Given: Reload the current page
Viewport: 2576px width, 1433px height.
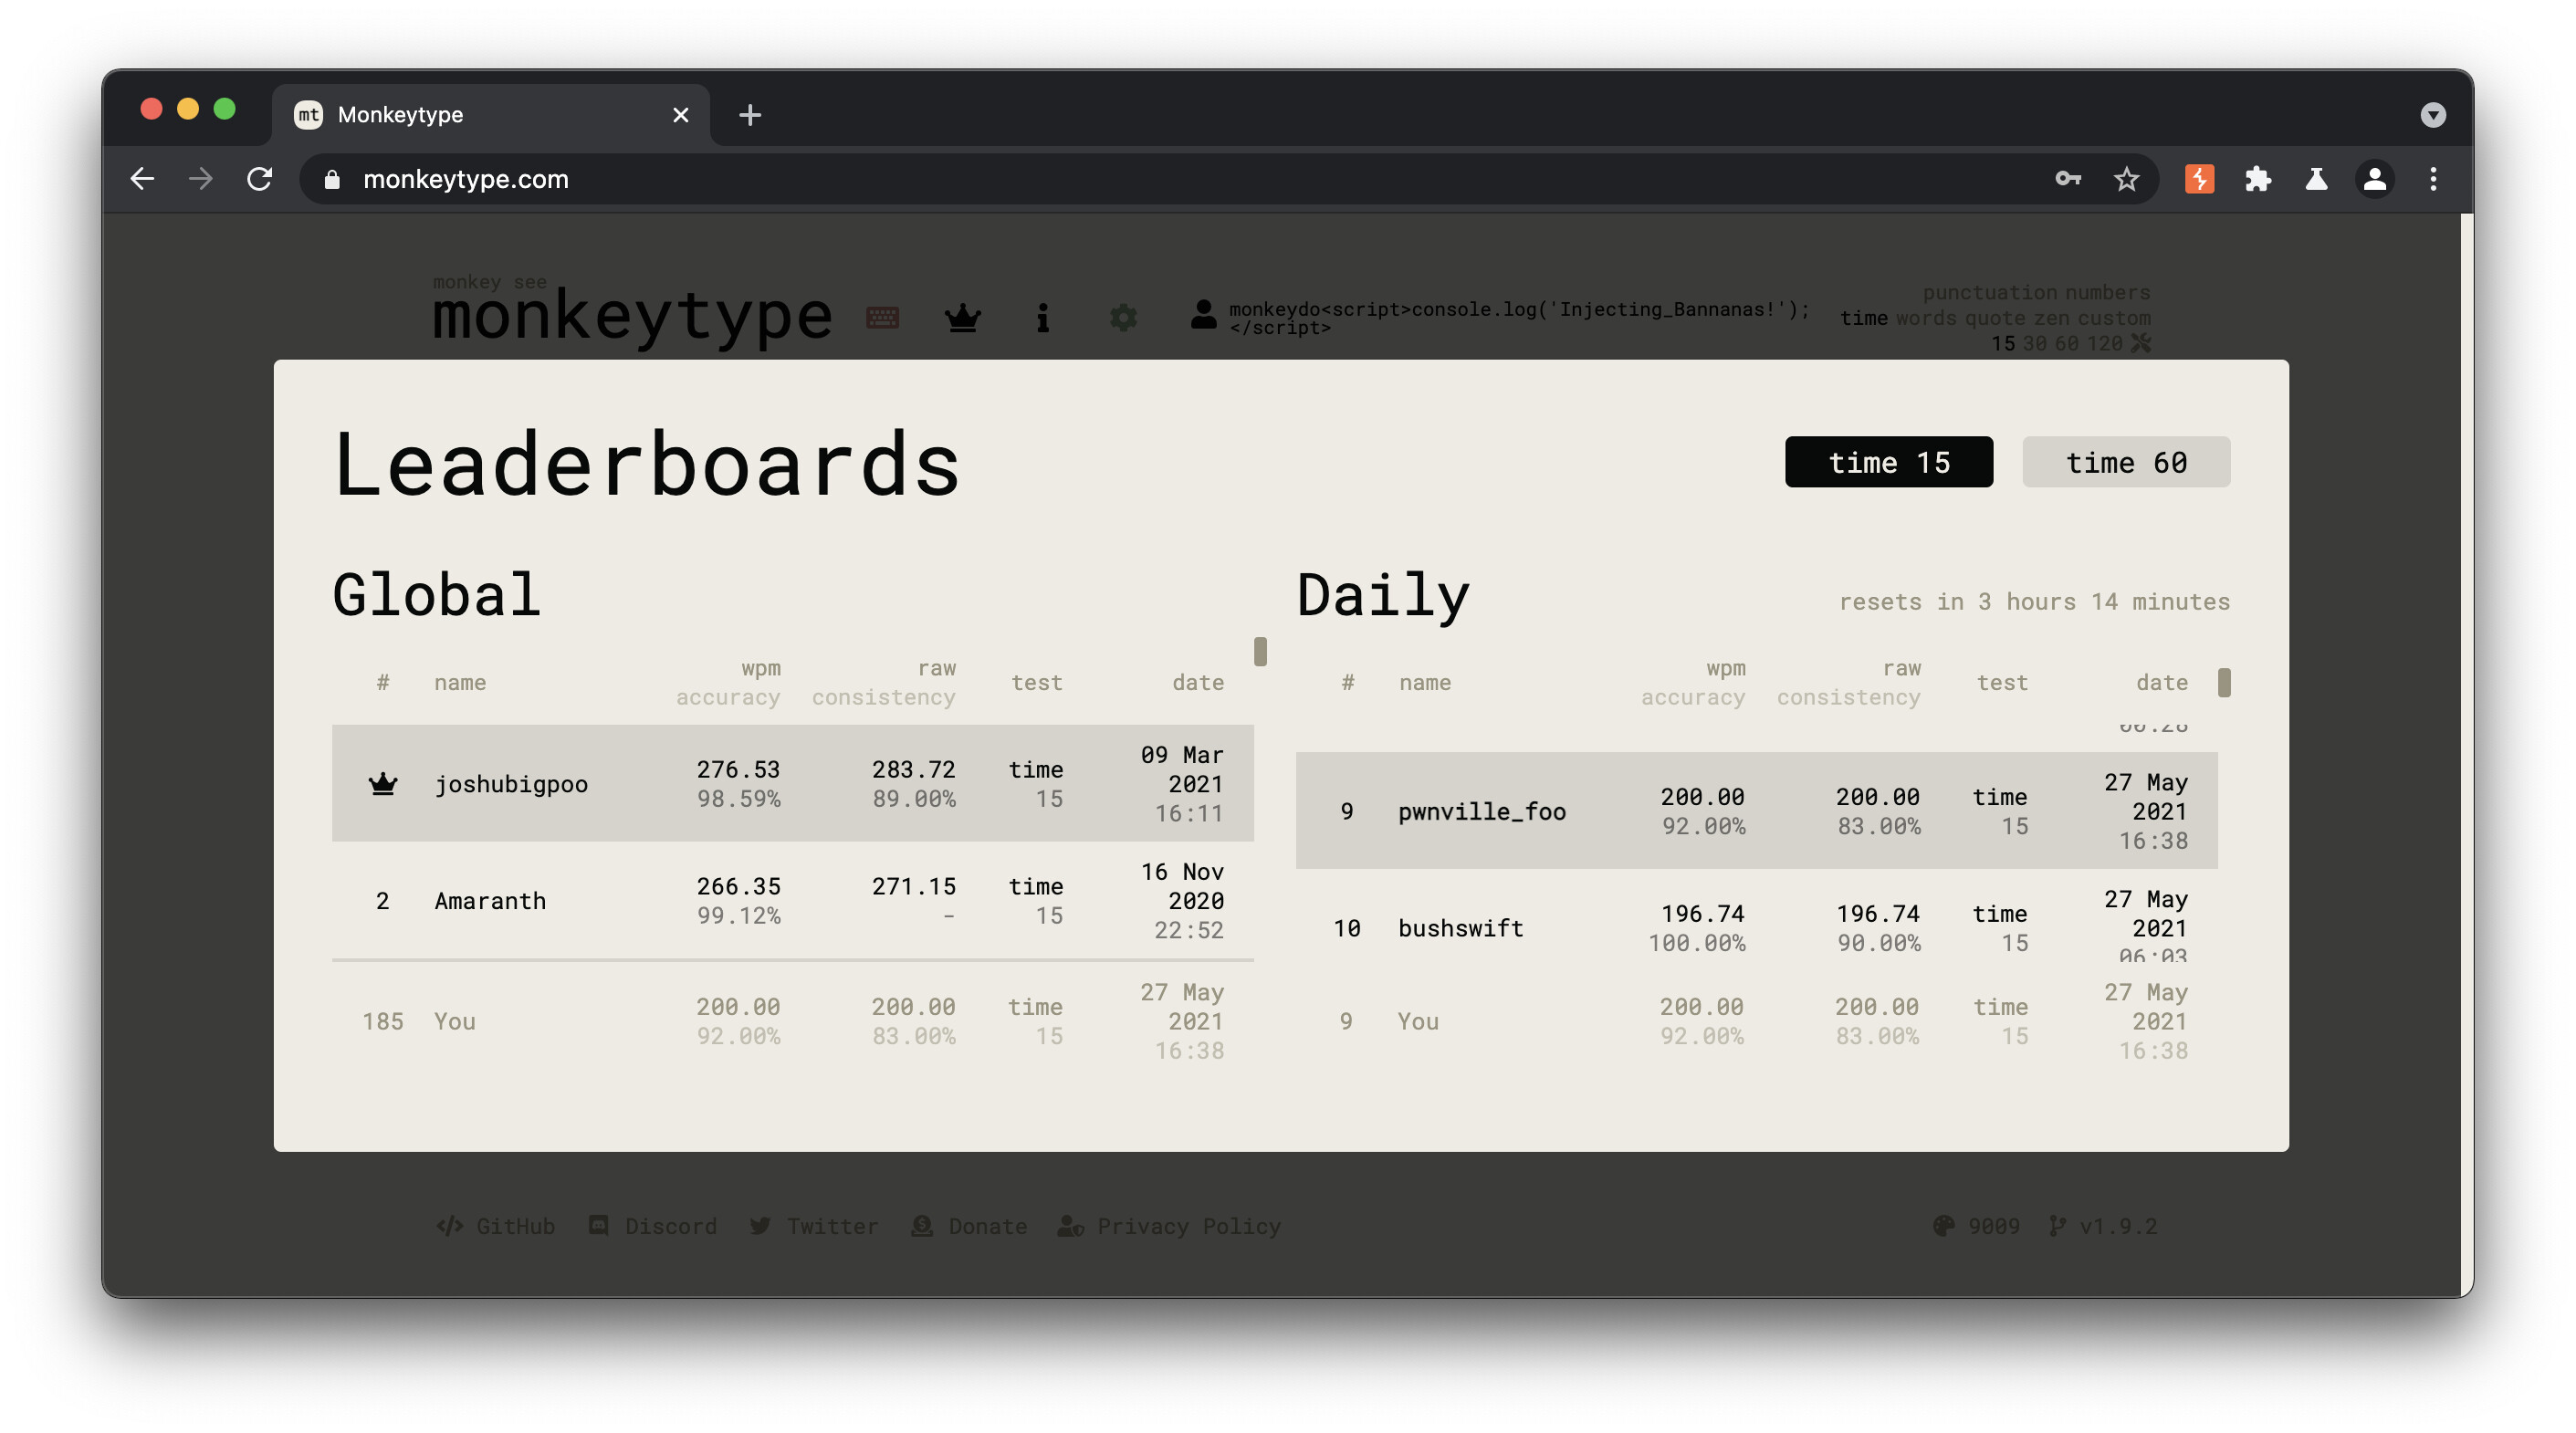Looking at the screenshot, I should point(260,179).
